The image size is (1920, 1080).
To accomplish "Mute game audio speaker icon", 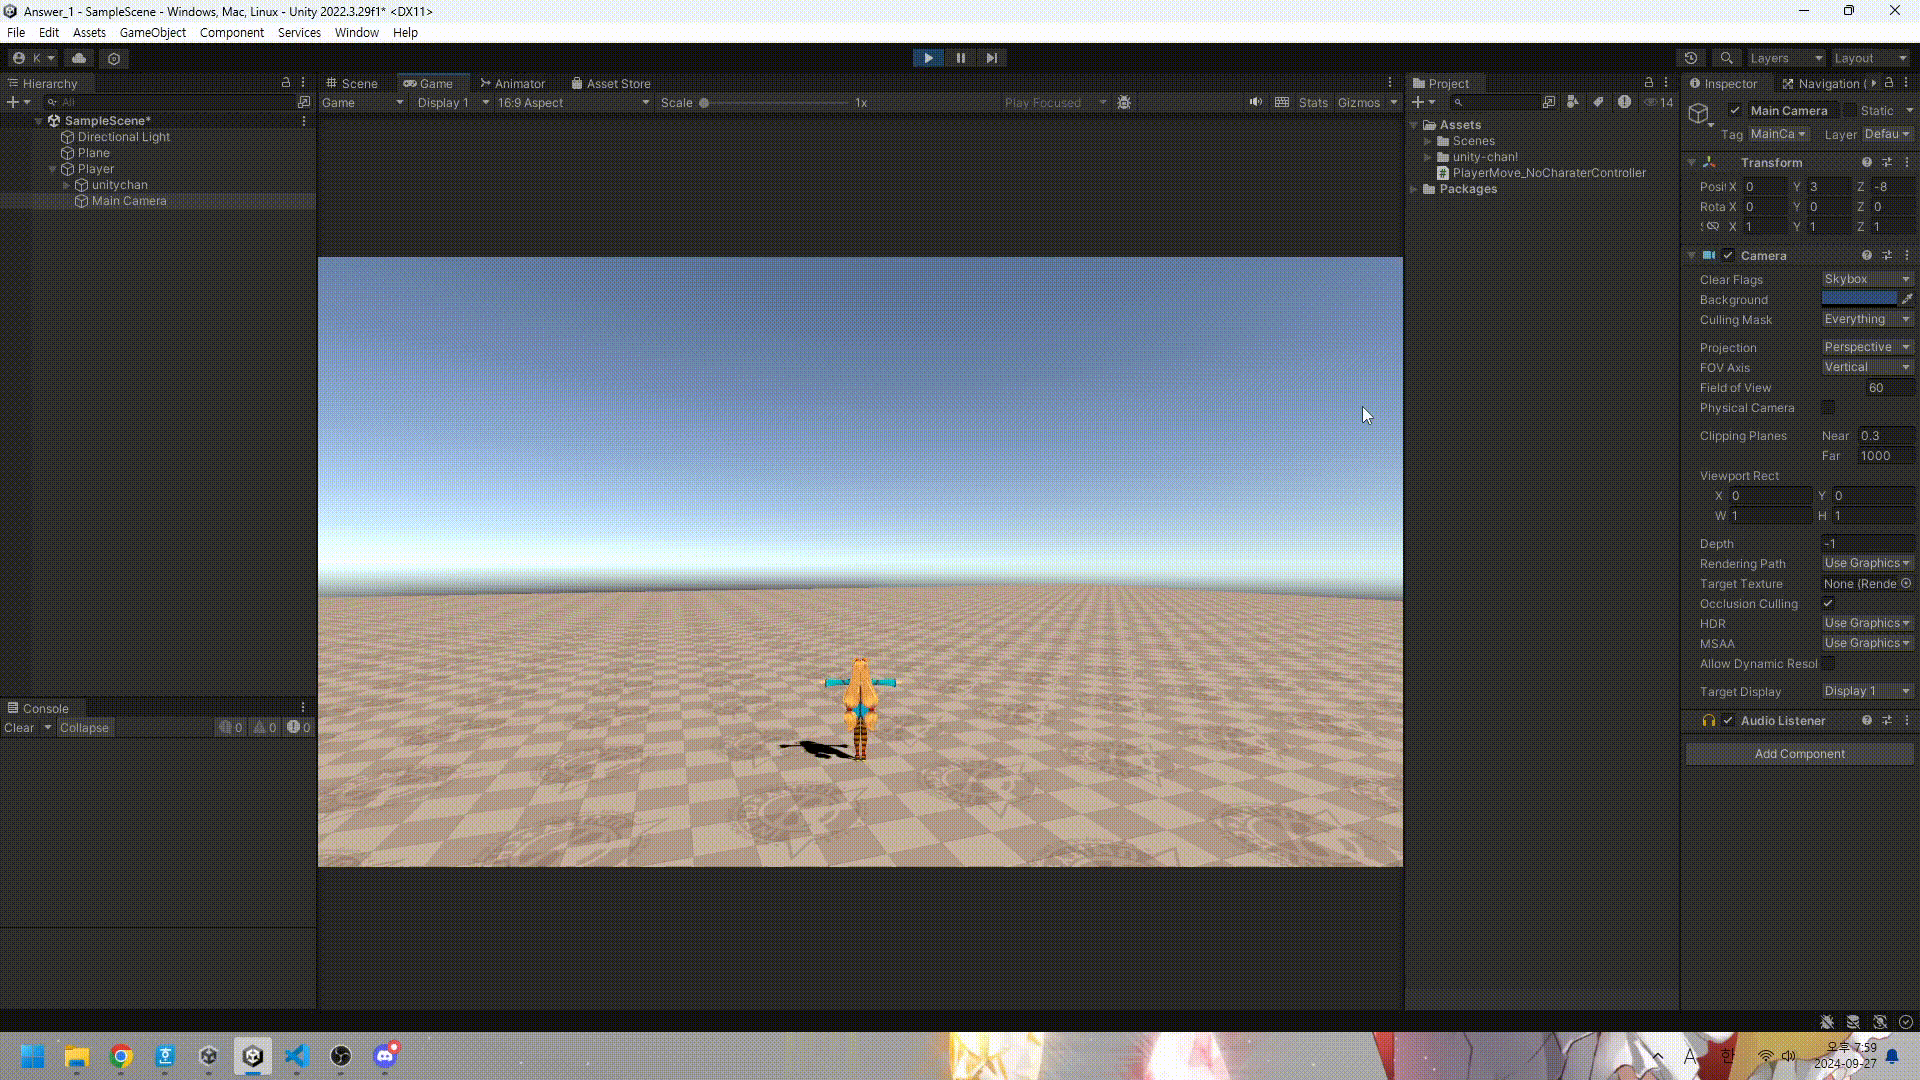I will click(1255, 102).
